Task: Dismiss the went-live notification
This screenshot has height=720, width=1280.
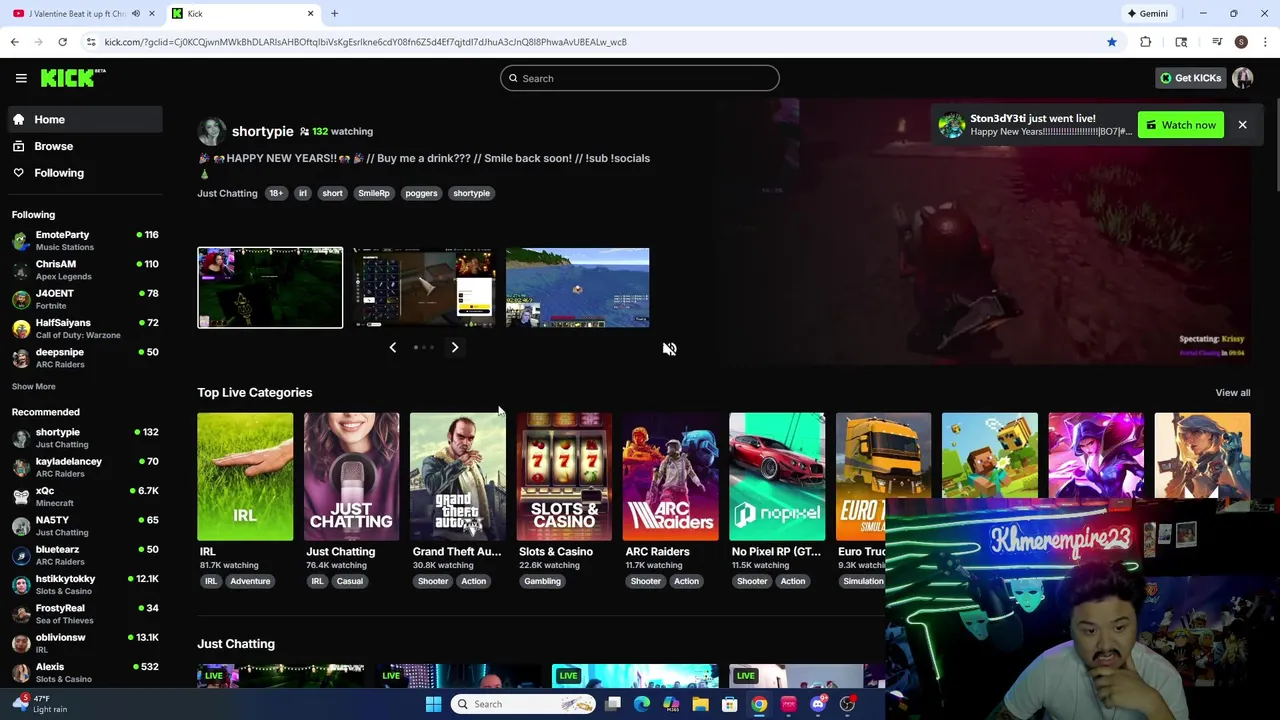Action: click(x=1242, y=125)
